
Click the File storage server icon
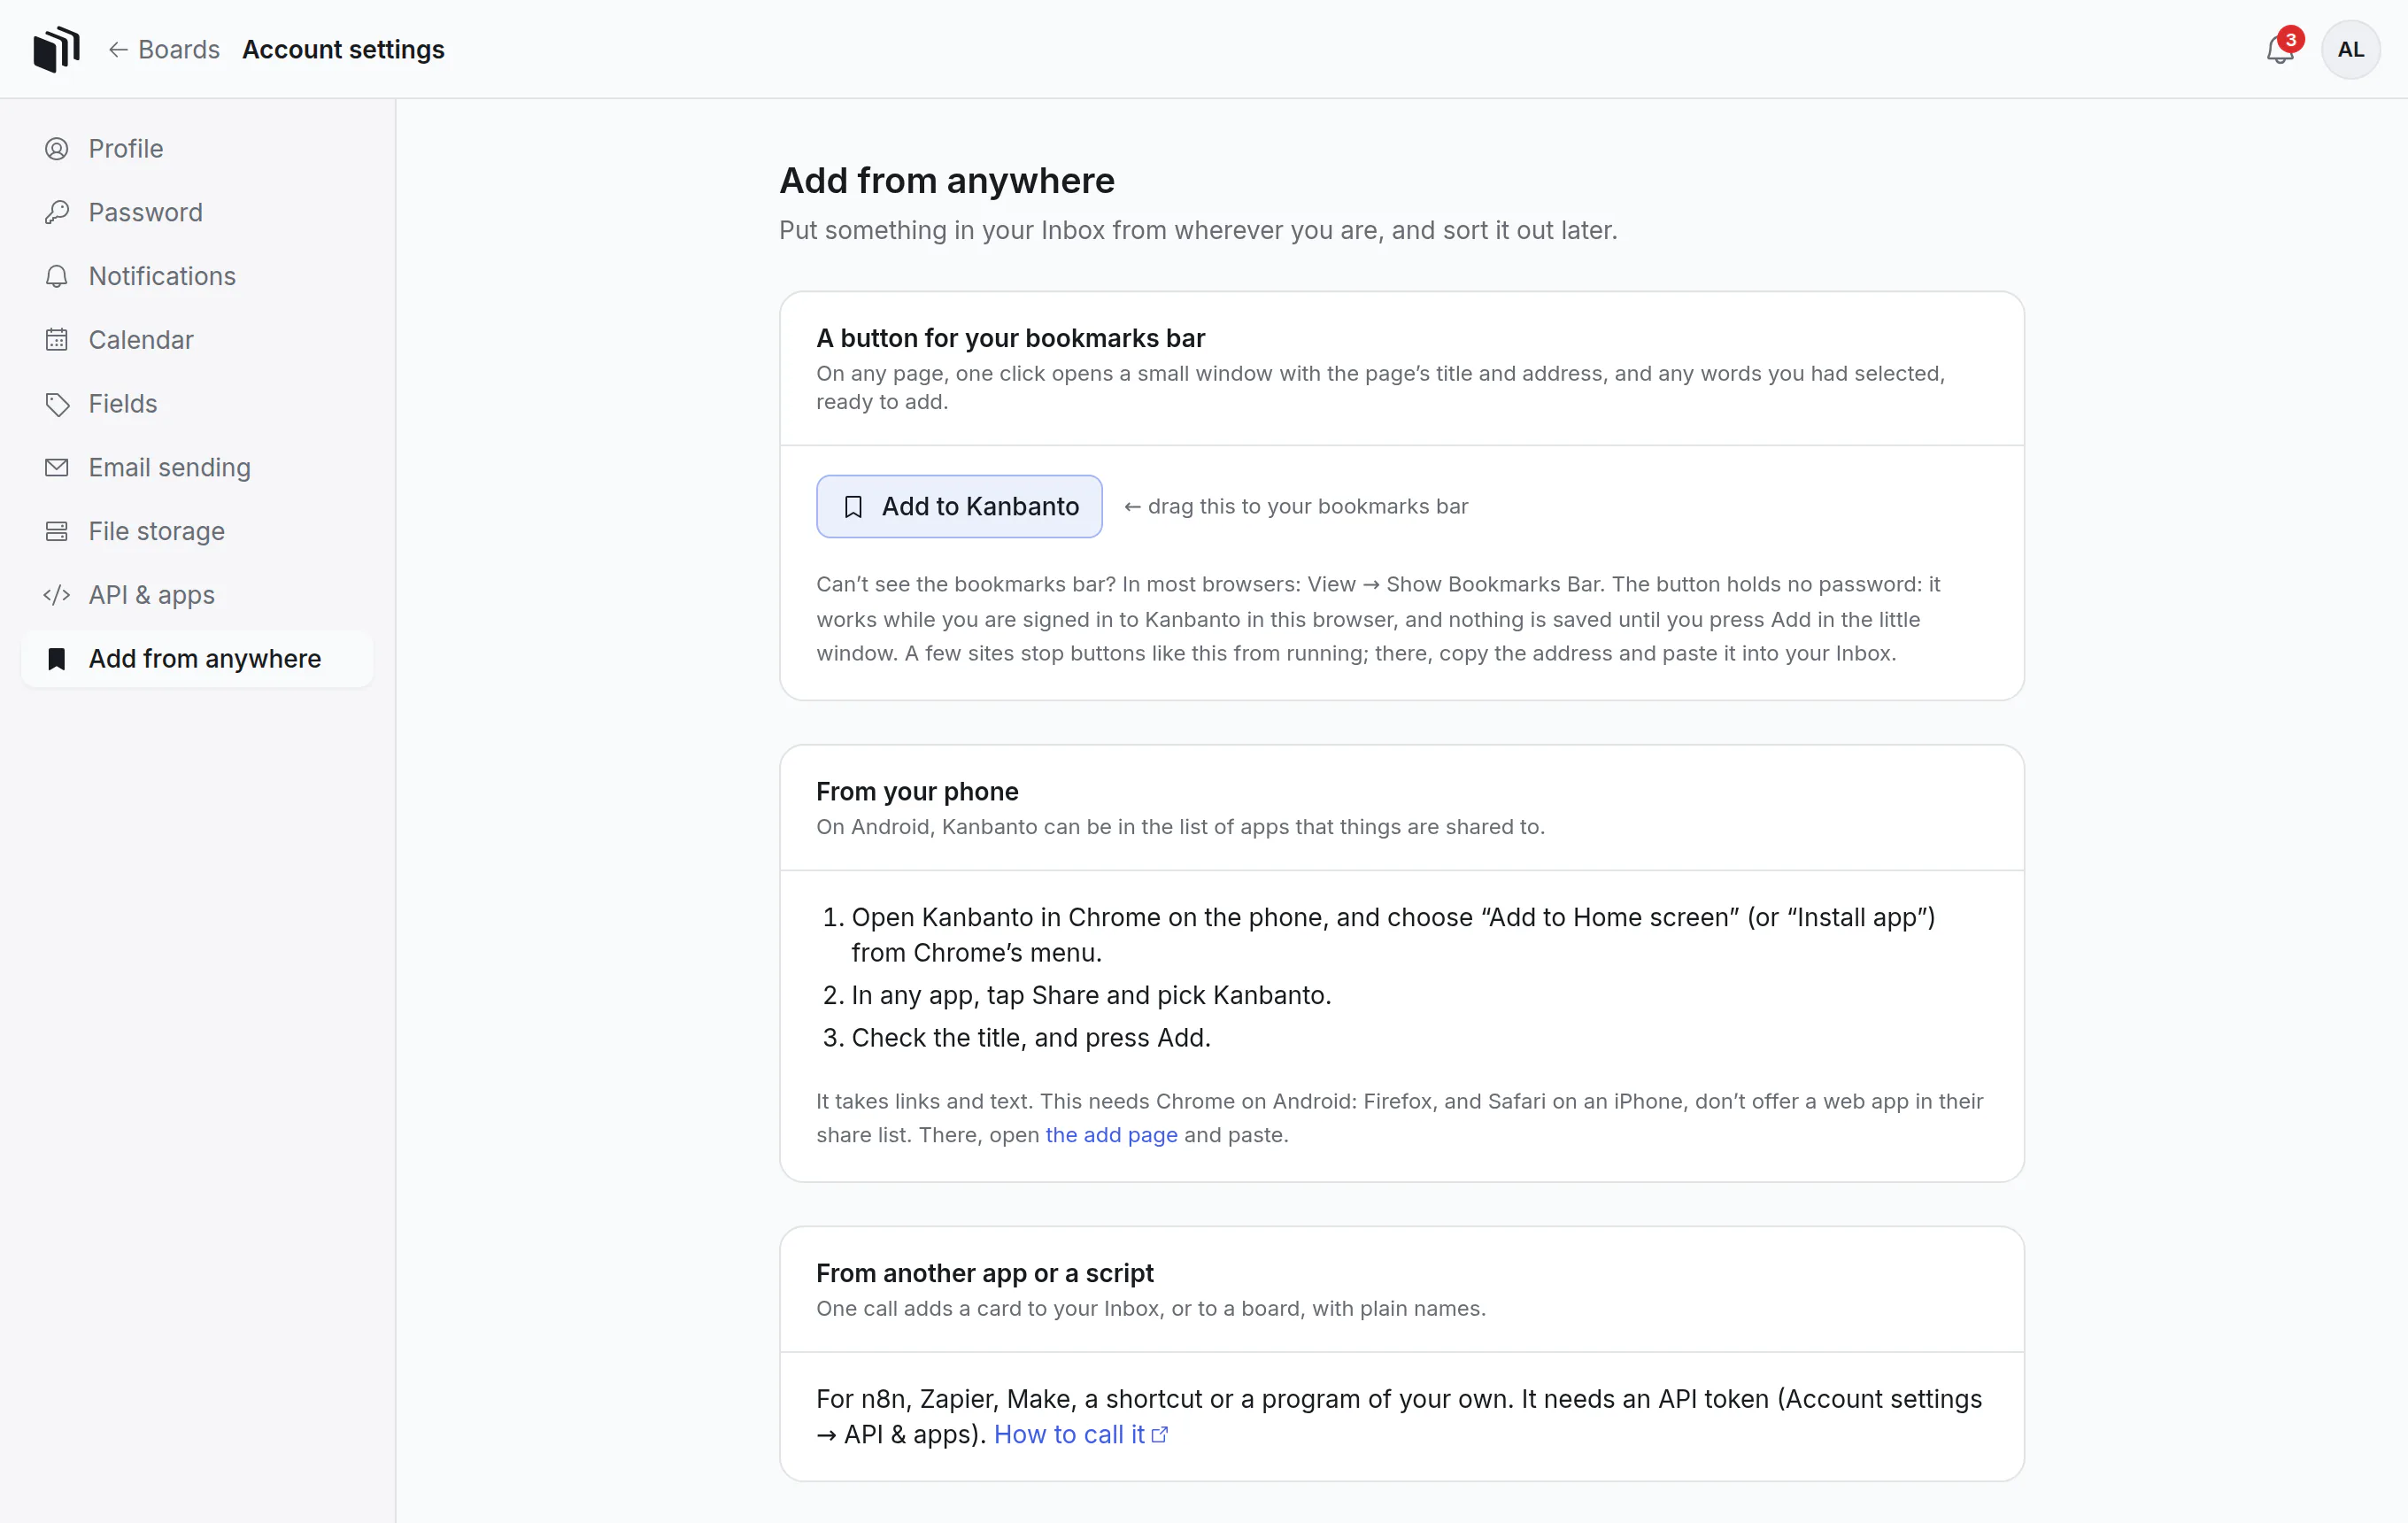[57, 531]
